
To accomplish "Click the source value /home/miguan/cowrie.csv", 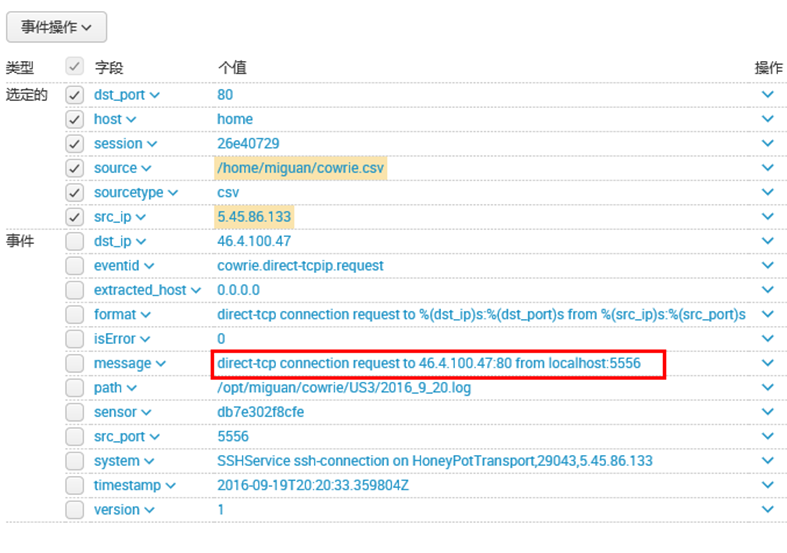I will click(300, 168).
